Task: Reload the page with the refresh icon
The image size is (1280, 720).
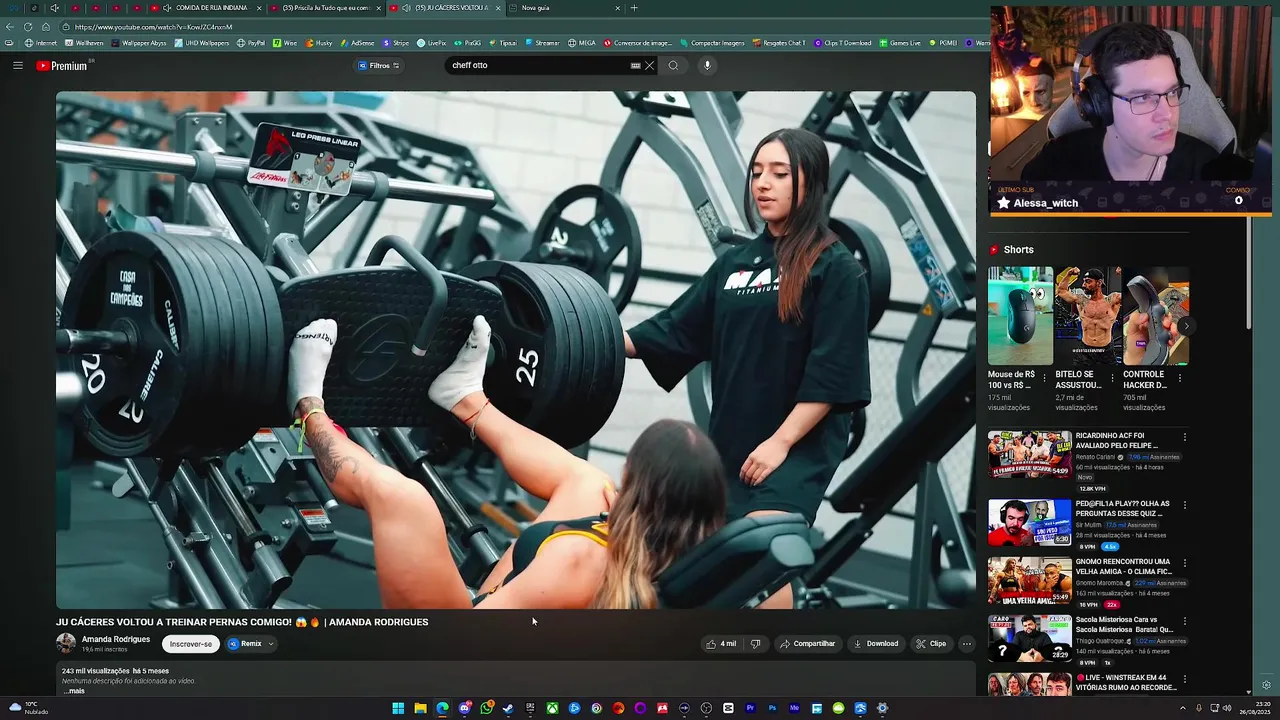Action: (x=28, y=27)
